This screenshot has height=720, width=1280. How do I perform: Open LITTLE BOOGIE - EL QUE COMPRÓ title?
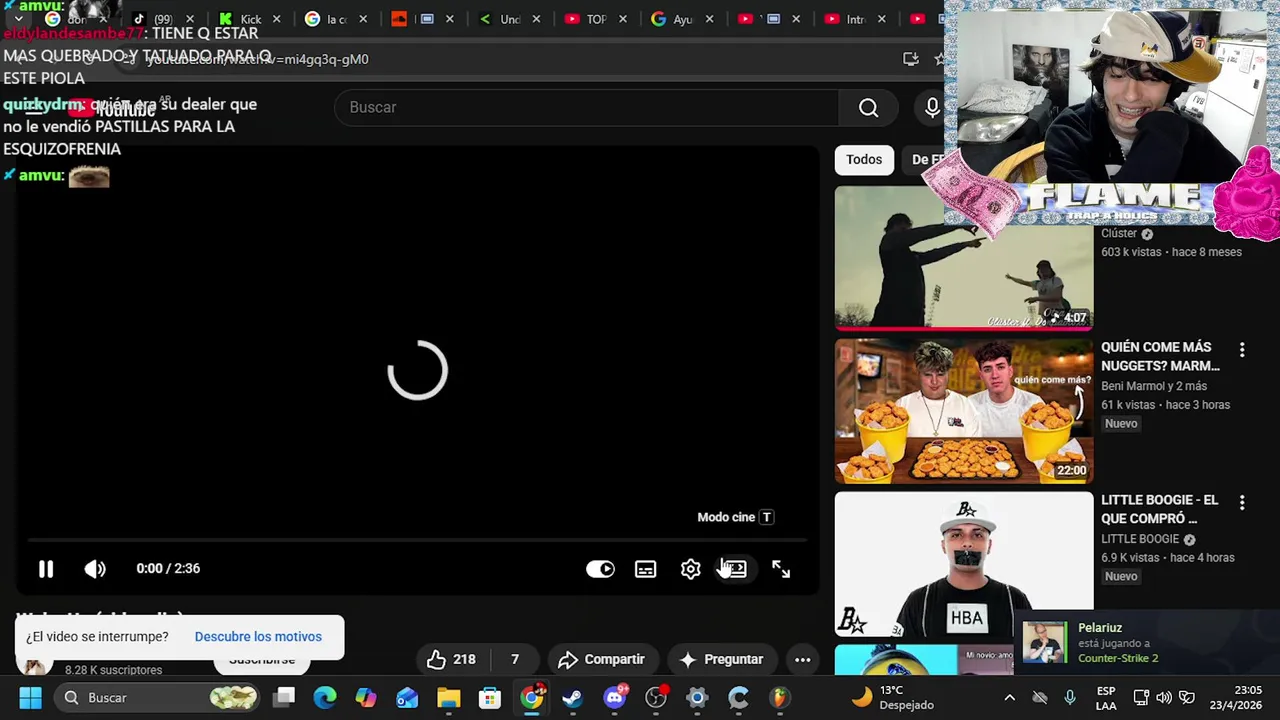coord(1160,509)
